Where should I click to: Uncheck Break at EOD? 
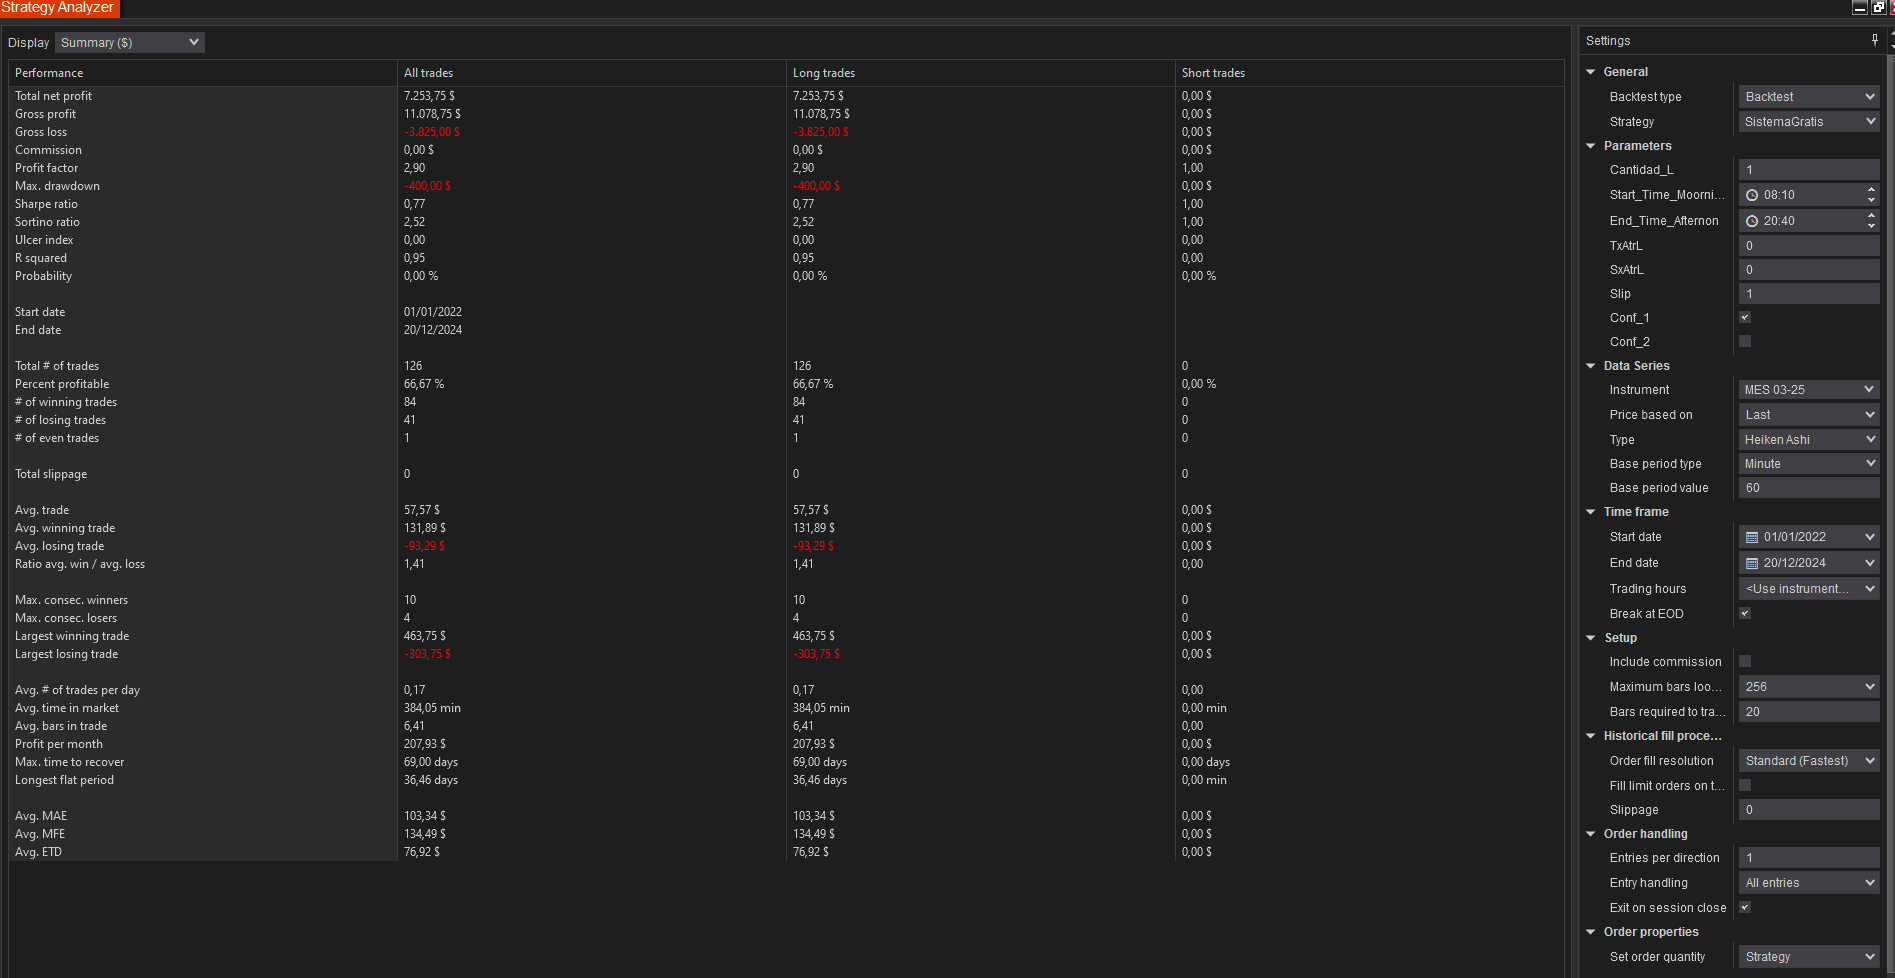coord(1745,613)
